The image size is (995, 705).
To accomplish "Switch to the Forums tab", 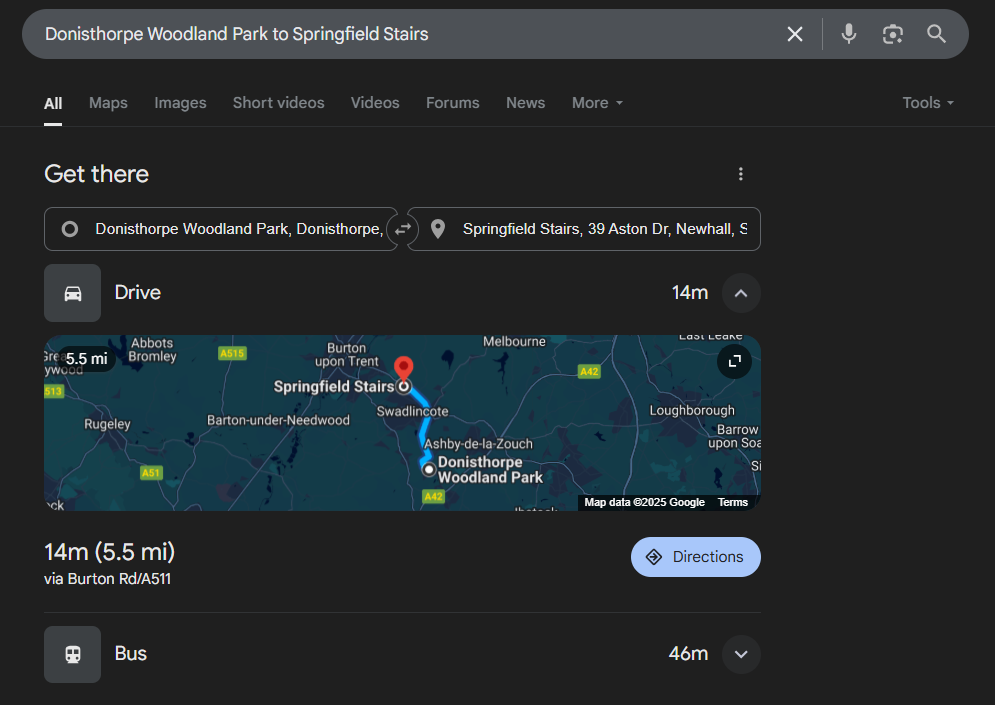I will click(452, 103).
